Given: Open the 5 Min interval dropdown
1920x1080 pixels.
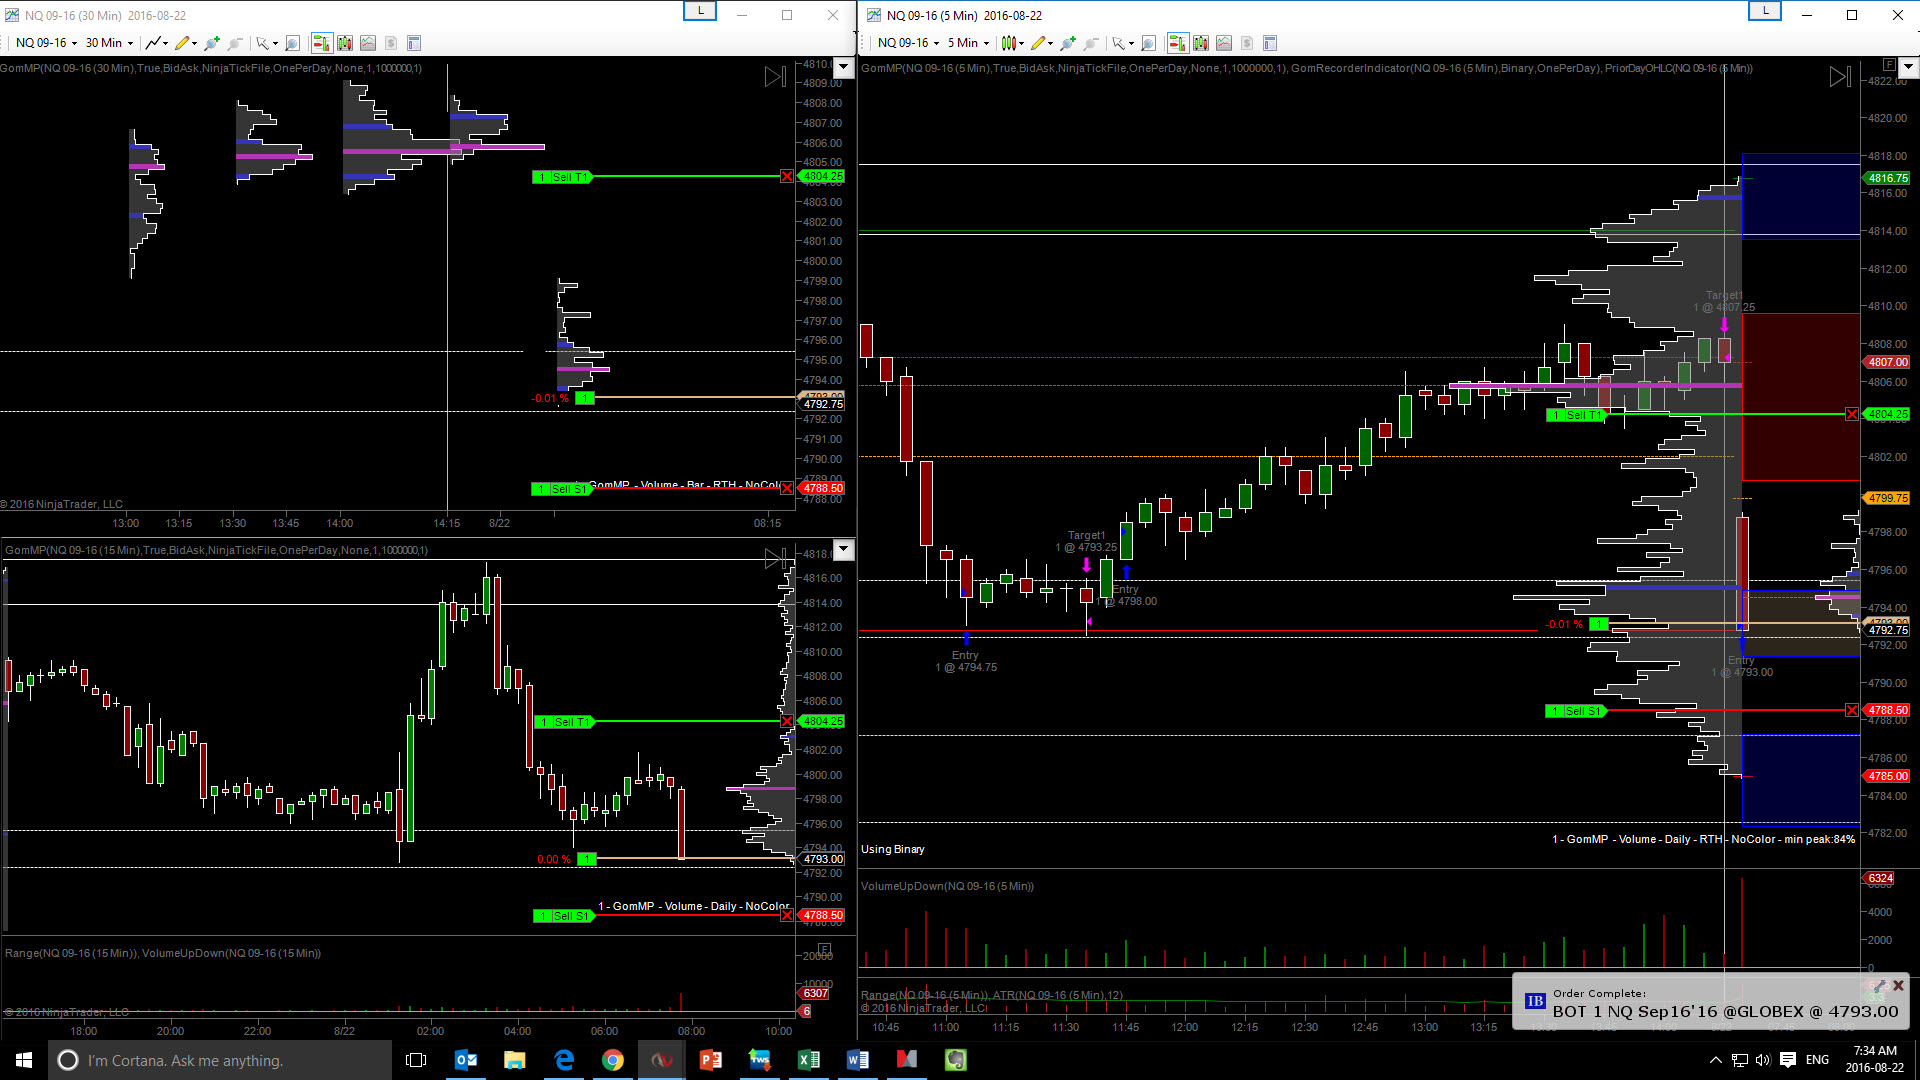Looking at the screenshot, I should [968, 43].
